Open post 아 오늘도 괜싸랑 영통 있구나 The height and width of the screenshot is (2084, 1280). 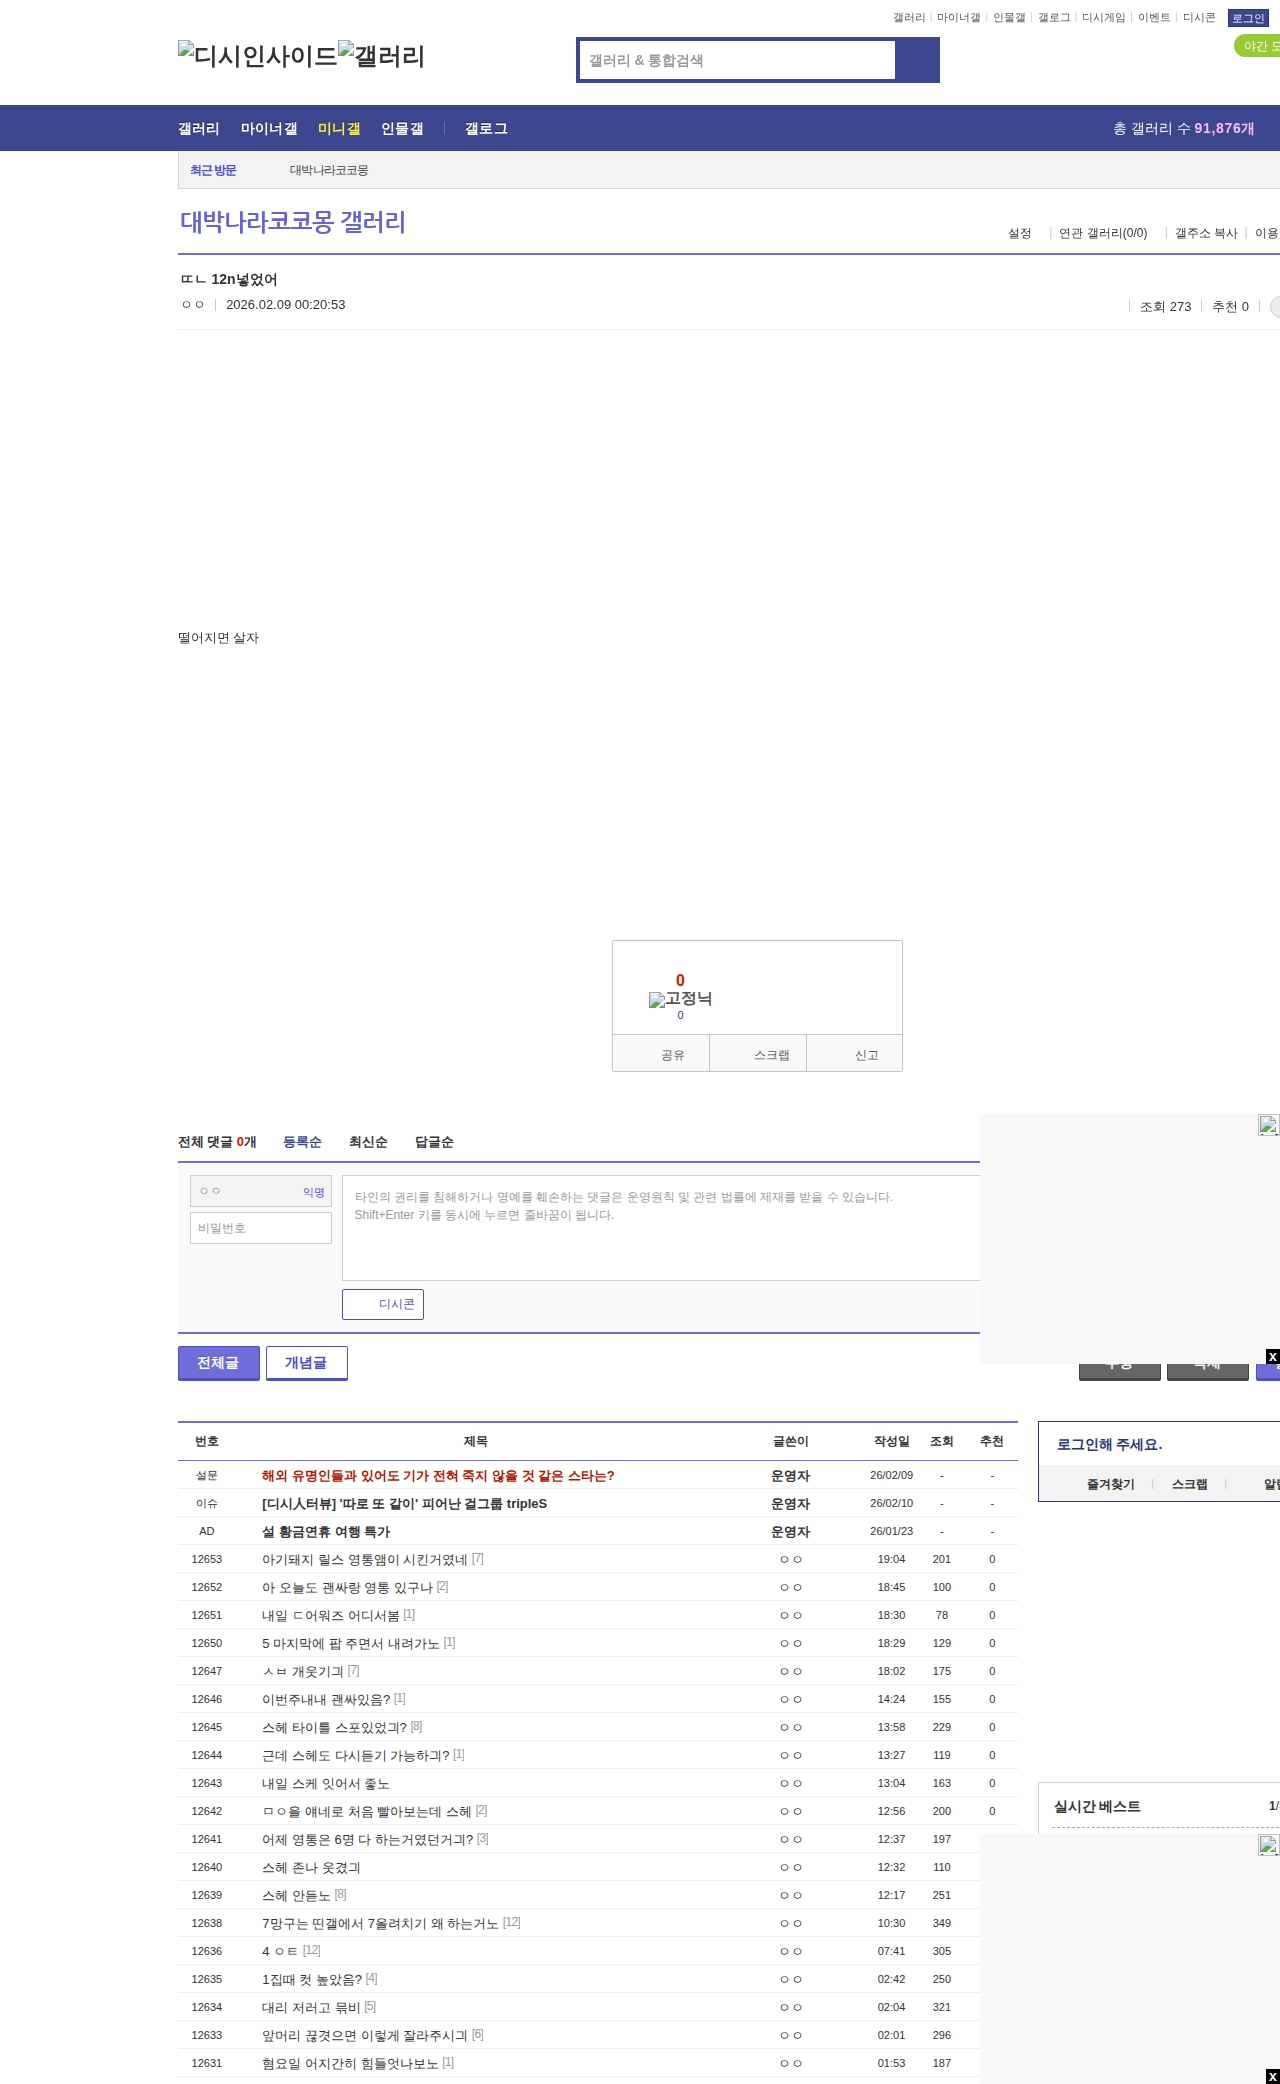347,1587
